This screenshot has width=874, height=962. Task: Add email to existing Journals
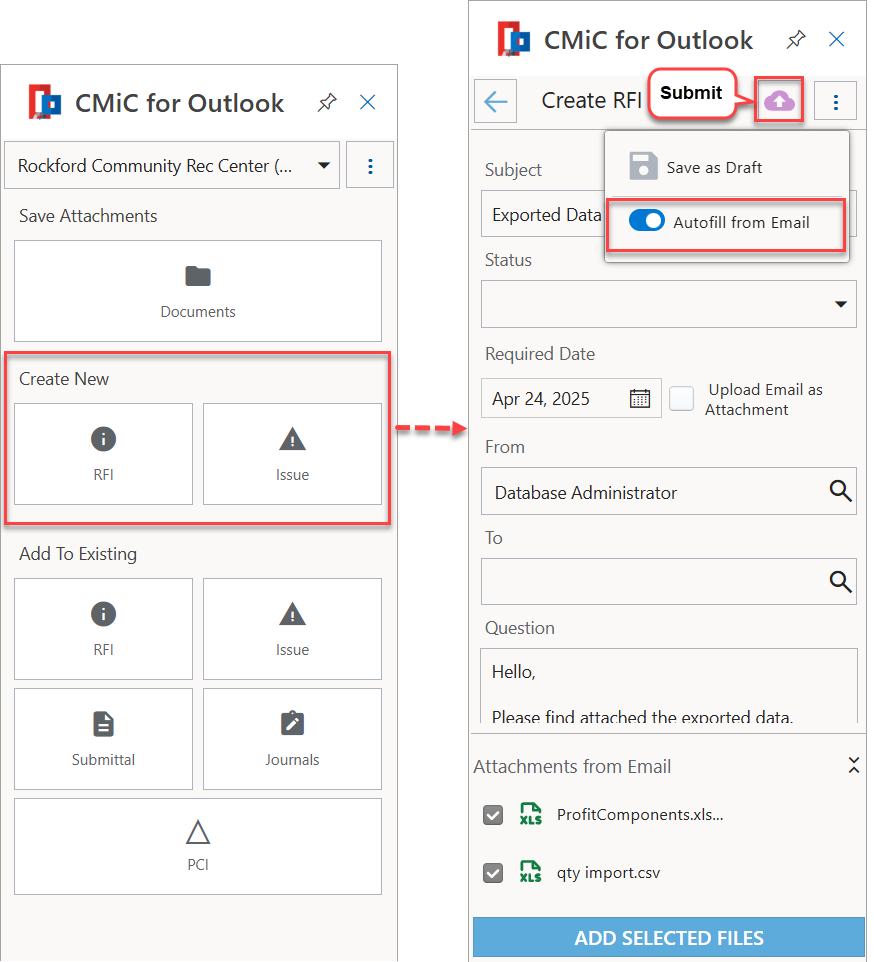[x=293, y=739]
